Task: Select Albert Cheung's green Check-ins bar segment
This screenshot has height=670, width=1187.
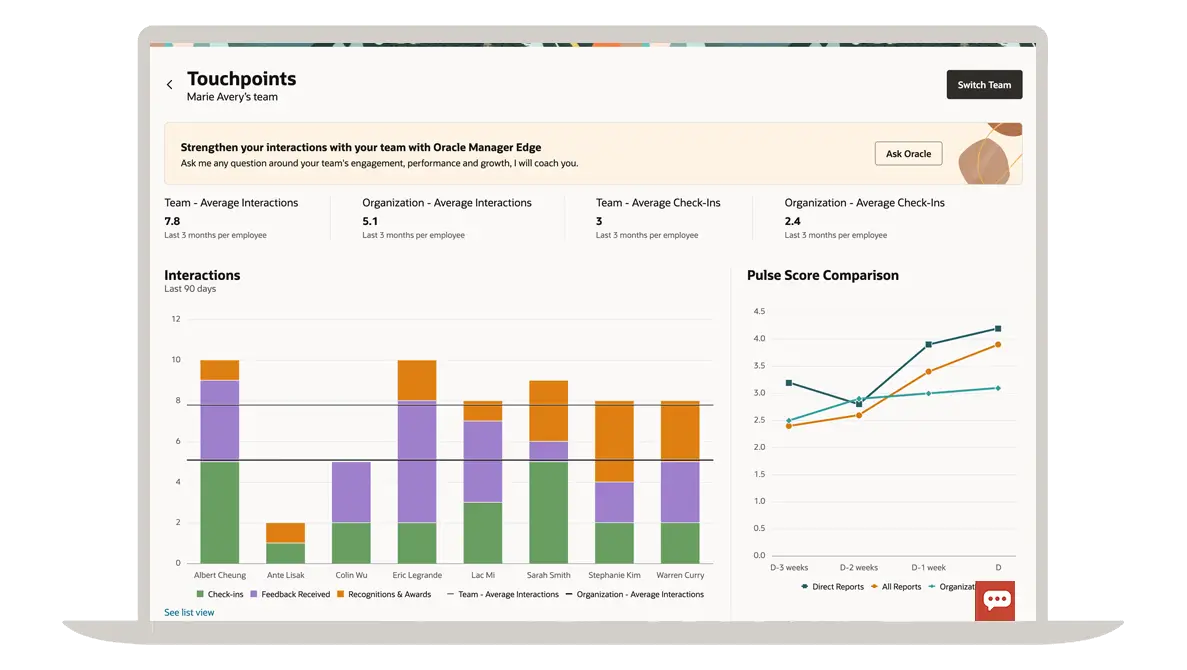Action: coord(219,512)
